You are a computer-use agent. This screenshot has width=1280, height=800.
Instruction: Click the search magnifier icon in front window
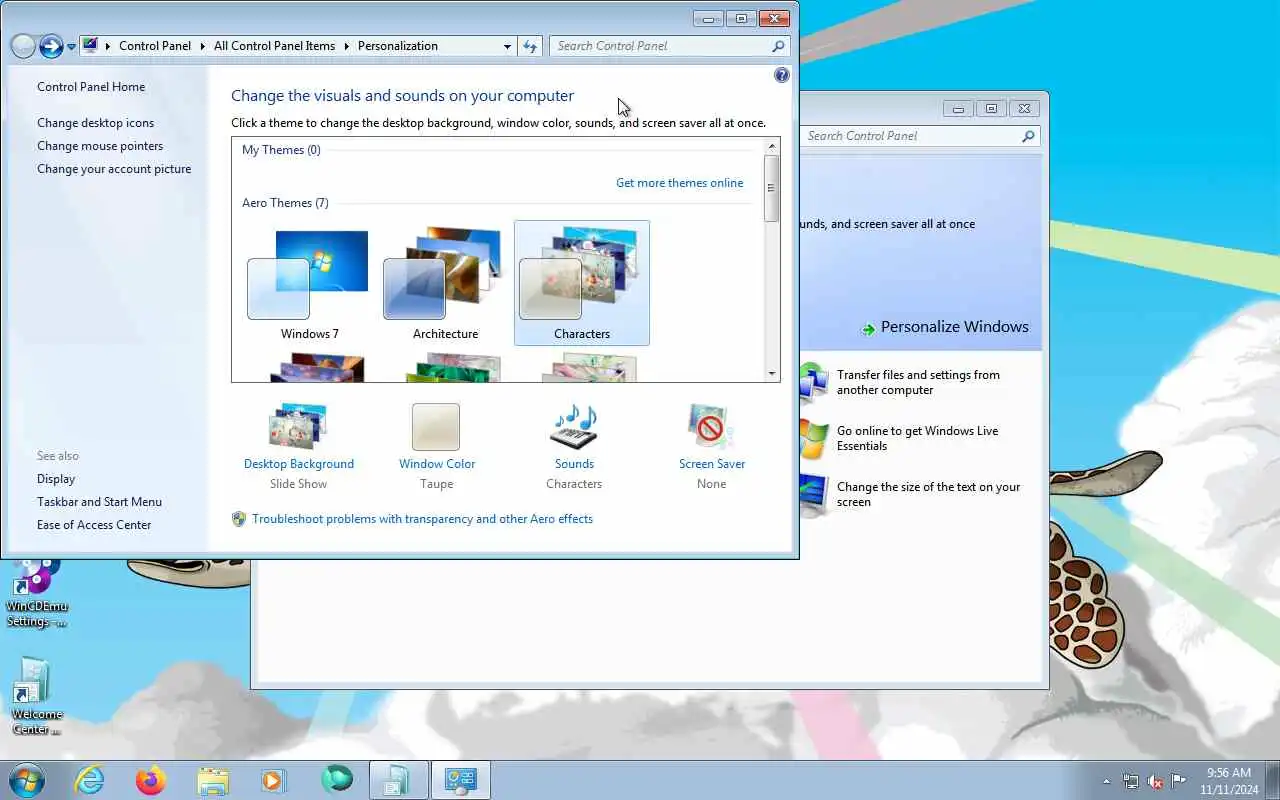point(778,46)
